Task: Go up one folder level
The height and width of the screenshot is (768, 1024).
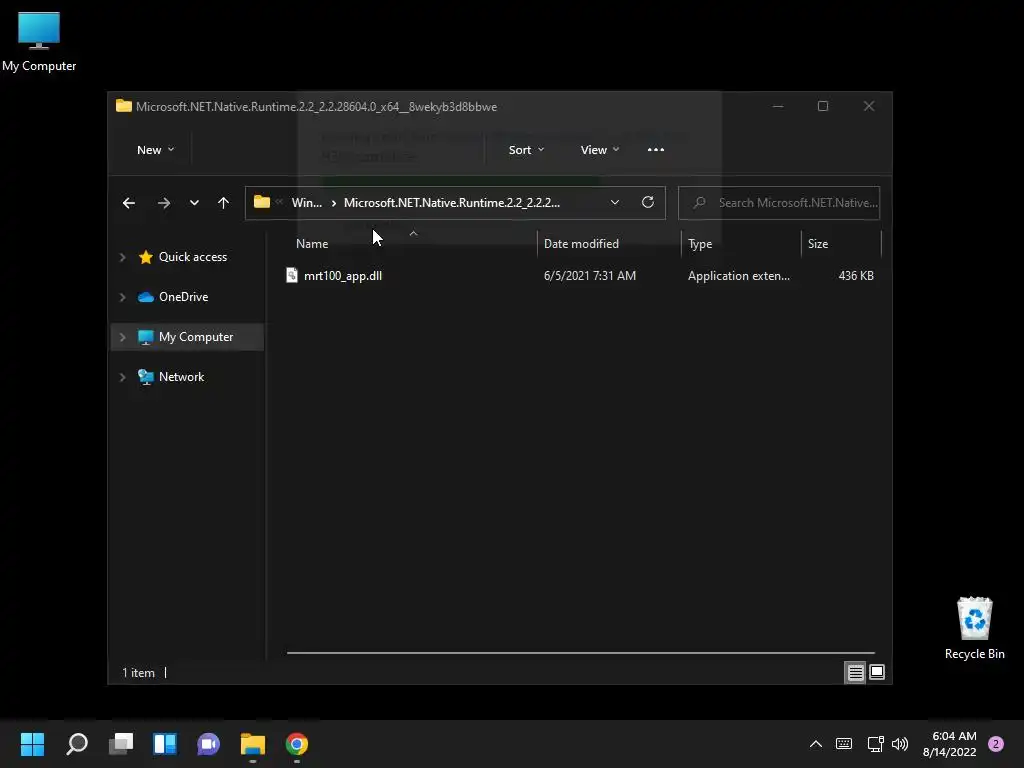Action: 223,203
